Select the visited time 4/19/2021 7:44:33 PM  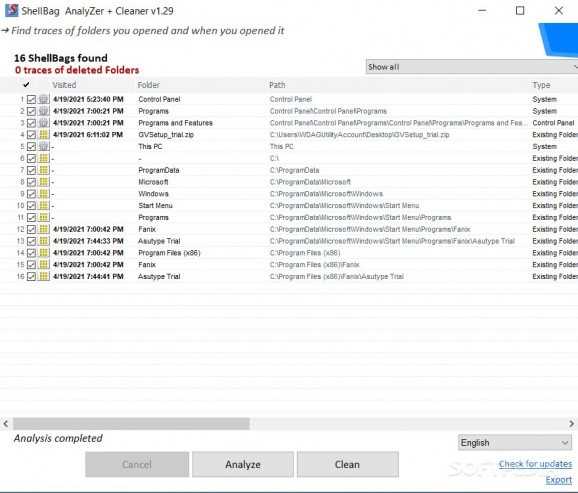tap(88, 241)
